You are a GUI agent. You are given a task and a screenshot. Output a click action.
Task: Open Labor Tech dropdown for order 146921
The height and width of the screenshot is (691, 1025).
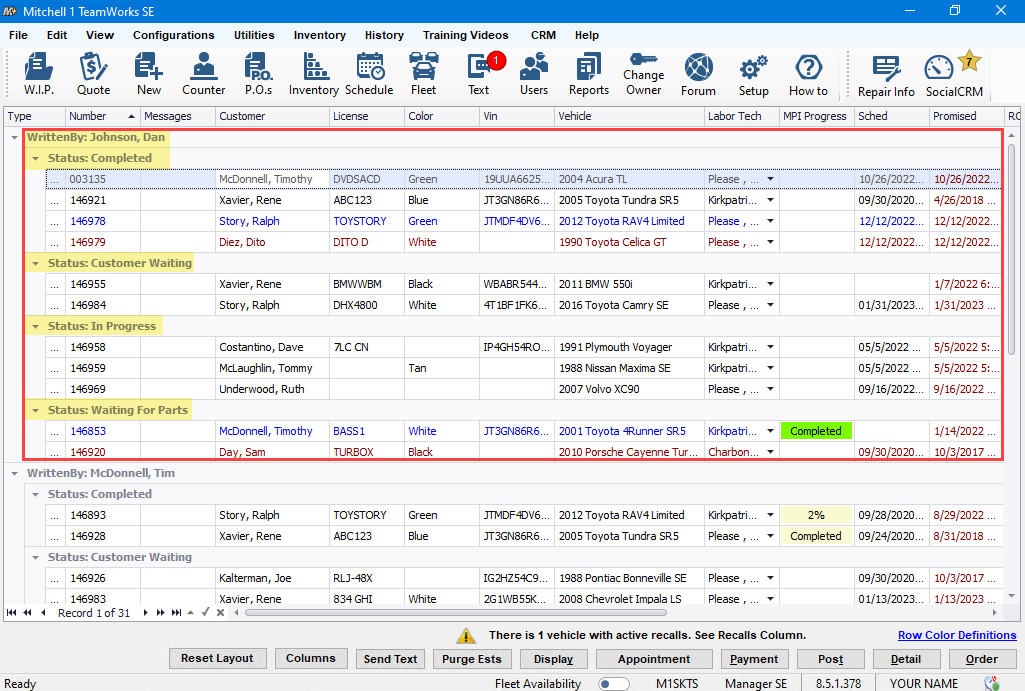tap(770, 200)
